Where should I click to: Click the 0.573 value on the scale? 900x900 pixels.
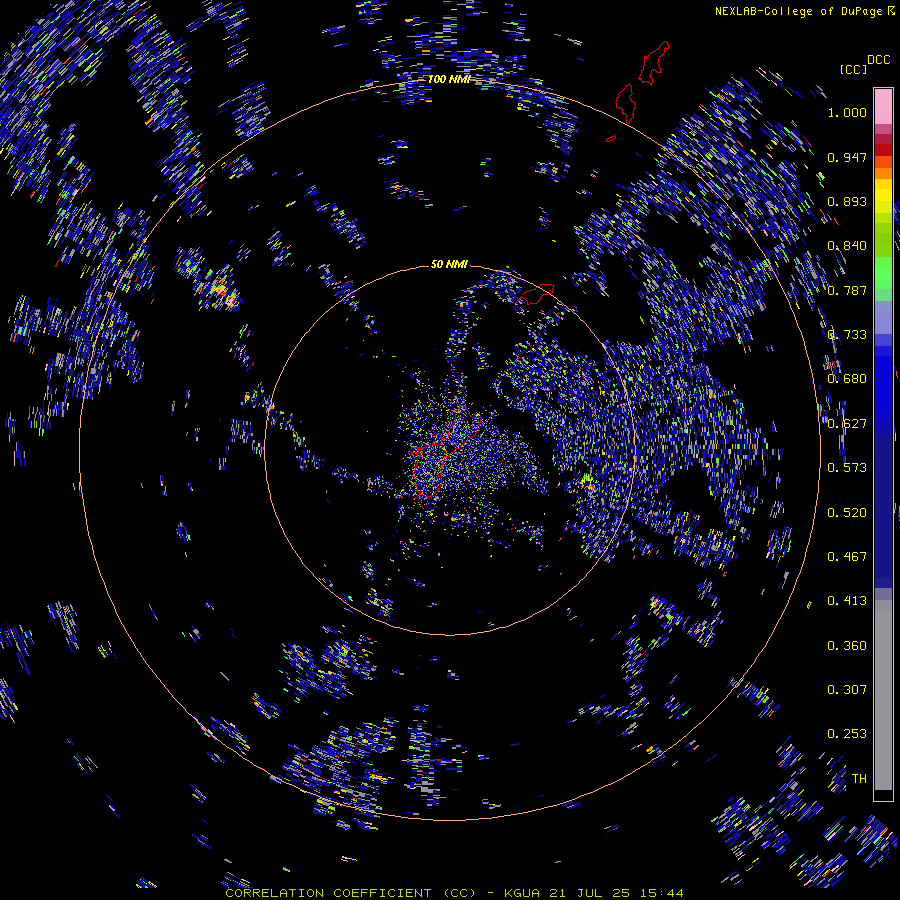847,468
